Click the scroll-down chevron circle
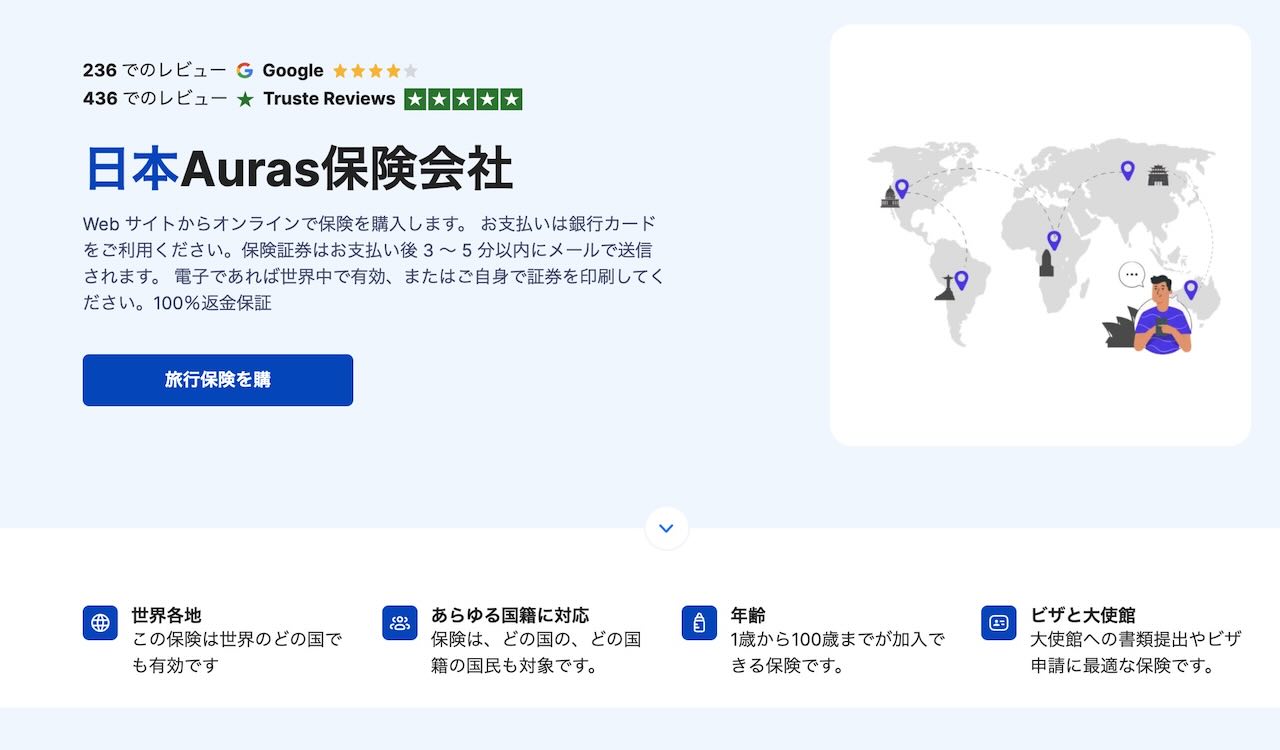The width and height of the screenshot is (1280, 750). [667, 528]
